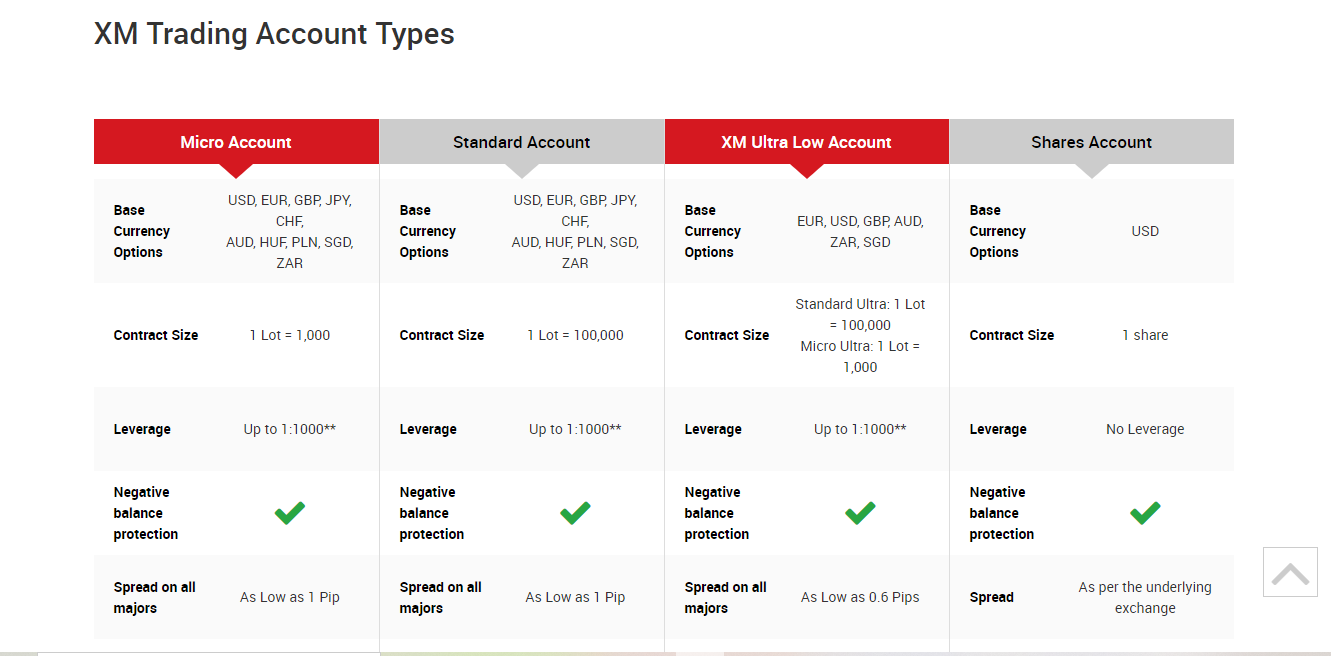Click the Standard Account green checkmark
The height and width of the screenshot is (656, 1331).
pyautogui.click(x=575, y=513)
